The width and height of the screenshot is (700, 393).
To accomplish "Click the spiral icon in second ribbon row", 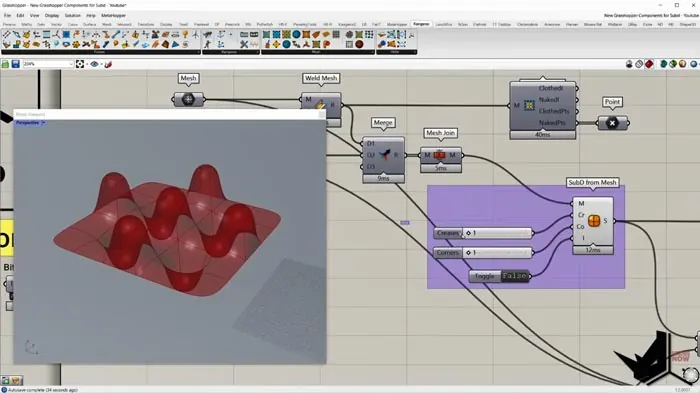I will coord(185,44).
